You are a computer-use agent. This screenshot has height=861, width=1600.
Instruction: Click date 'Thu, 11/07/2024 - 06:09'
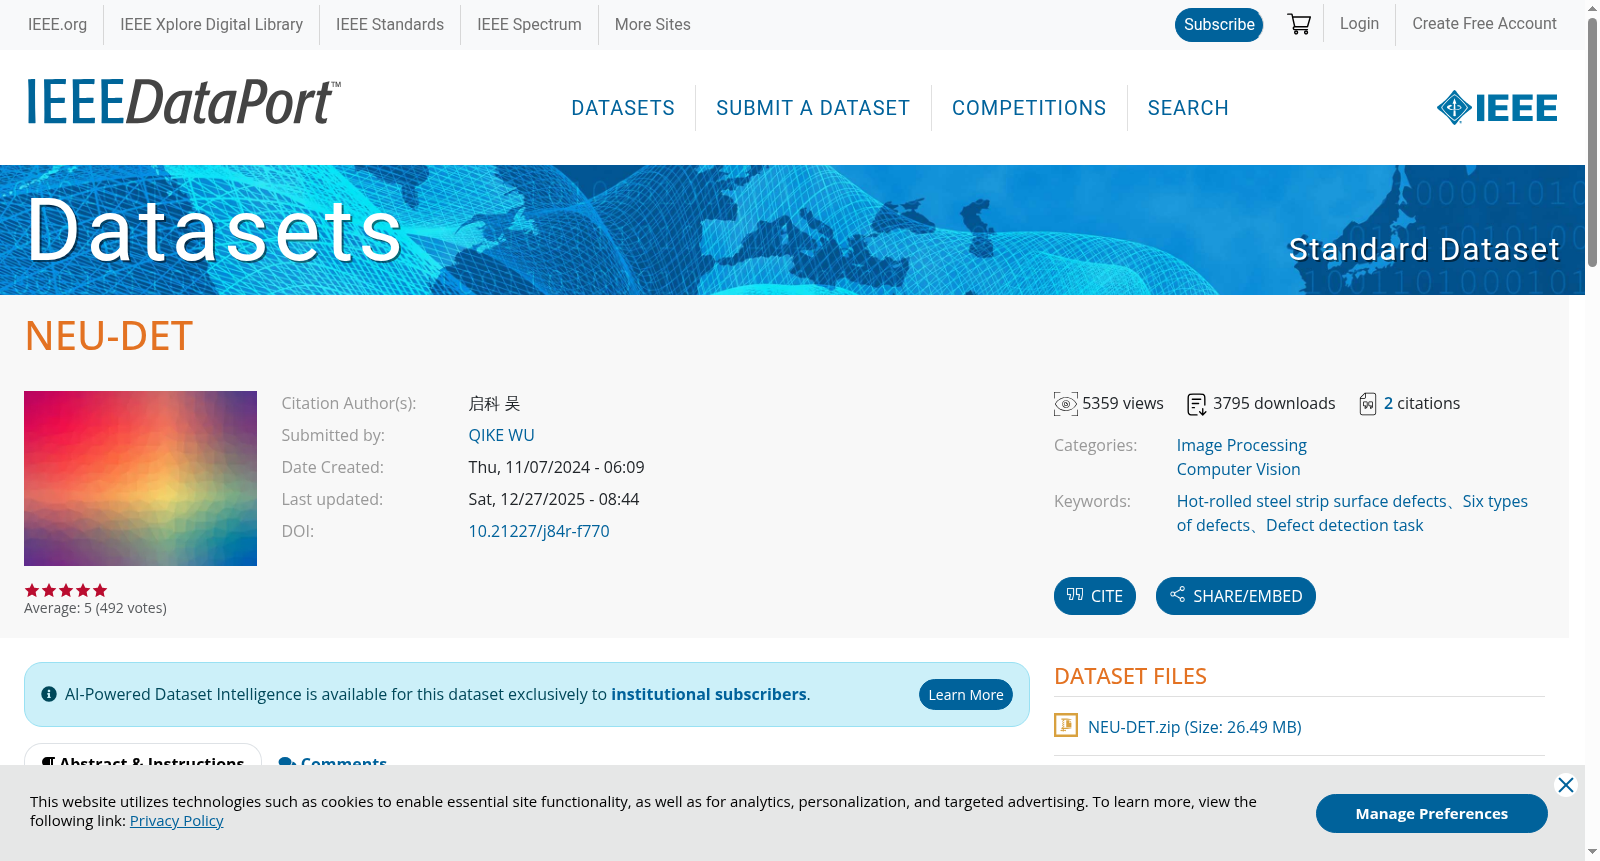(556, 467)
